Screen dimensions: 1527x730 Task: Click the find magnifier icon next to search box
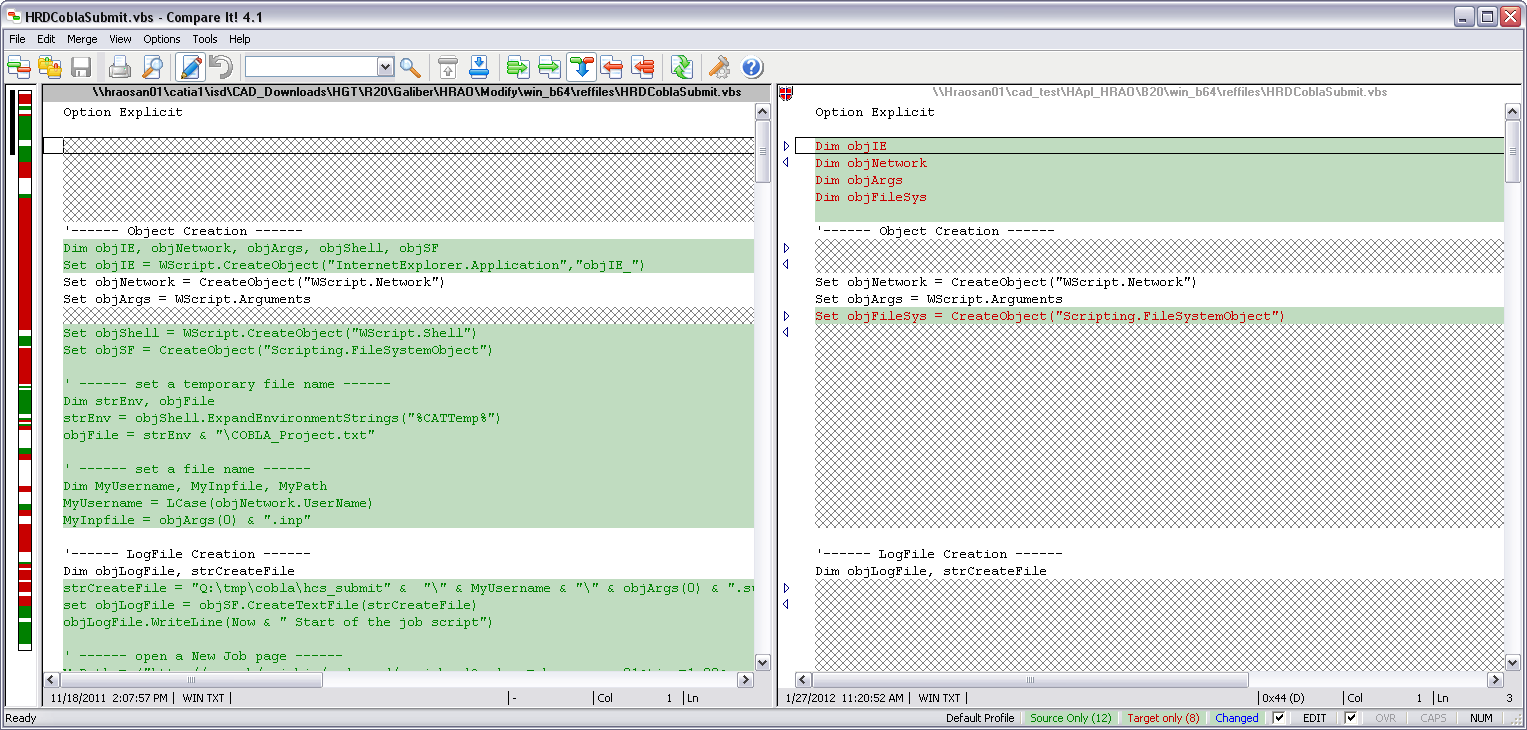(x=410, y=67)
